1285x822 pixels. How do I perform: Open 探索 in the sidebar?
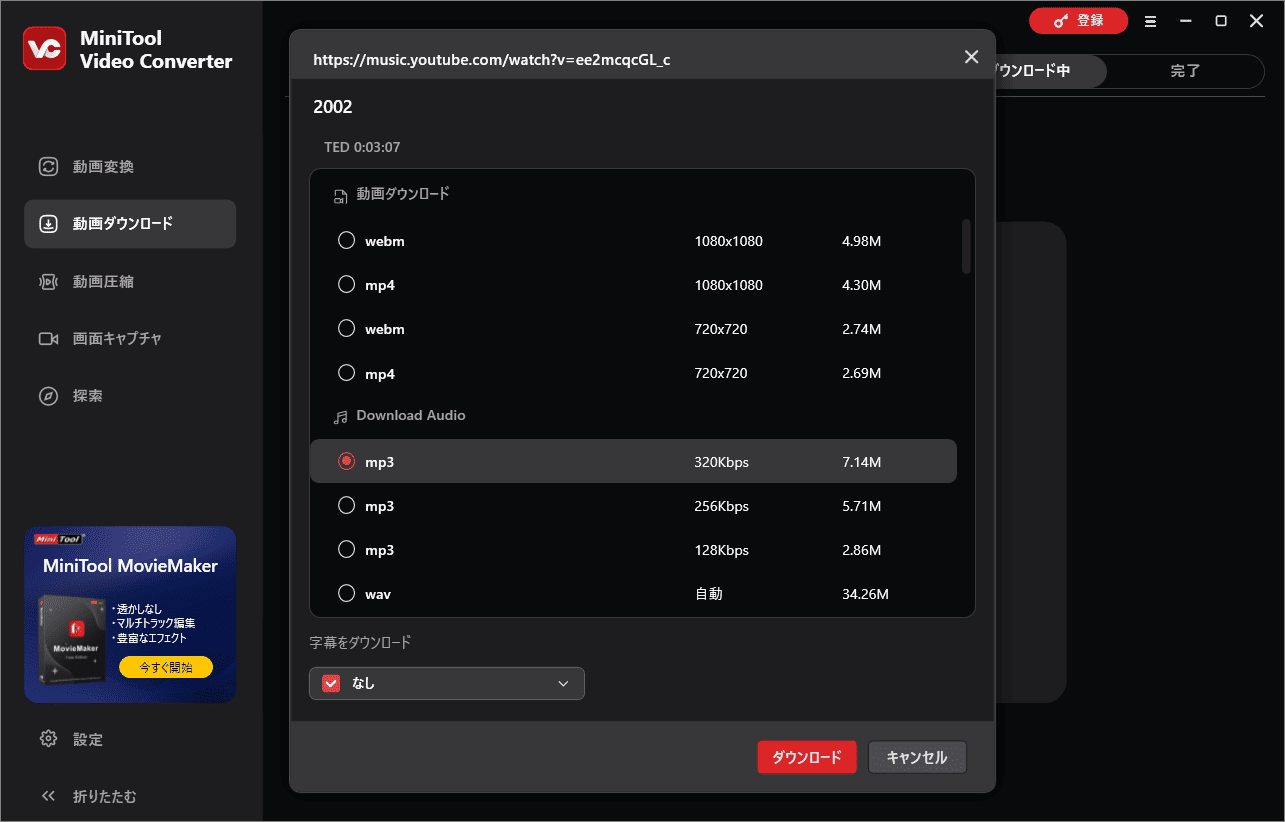[130, 396]
